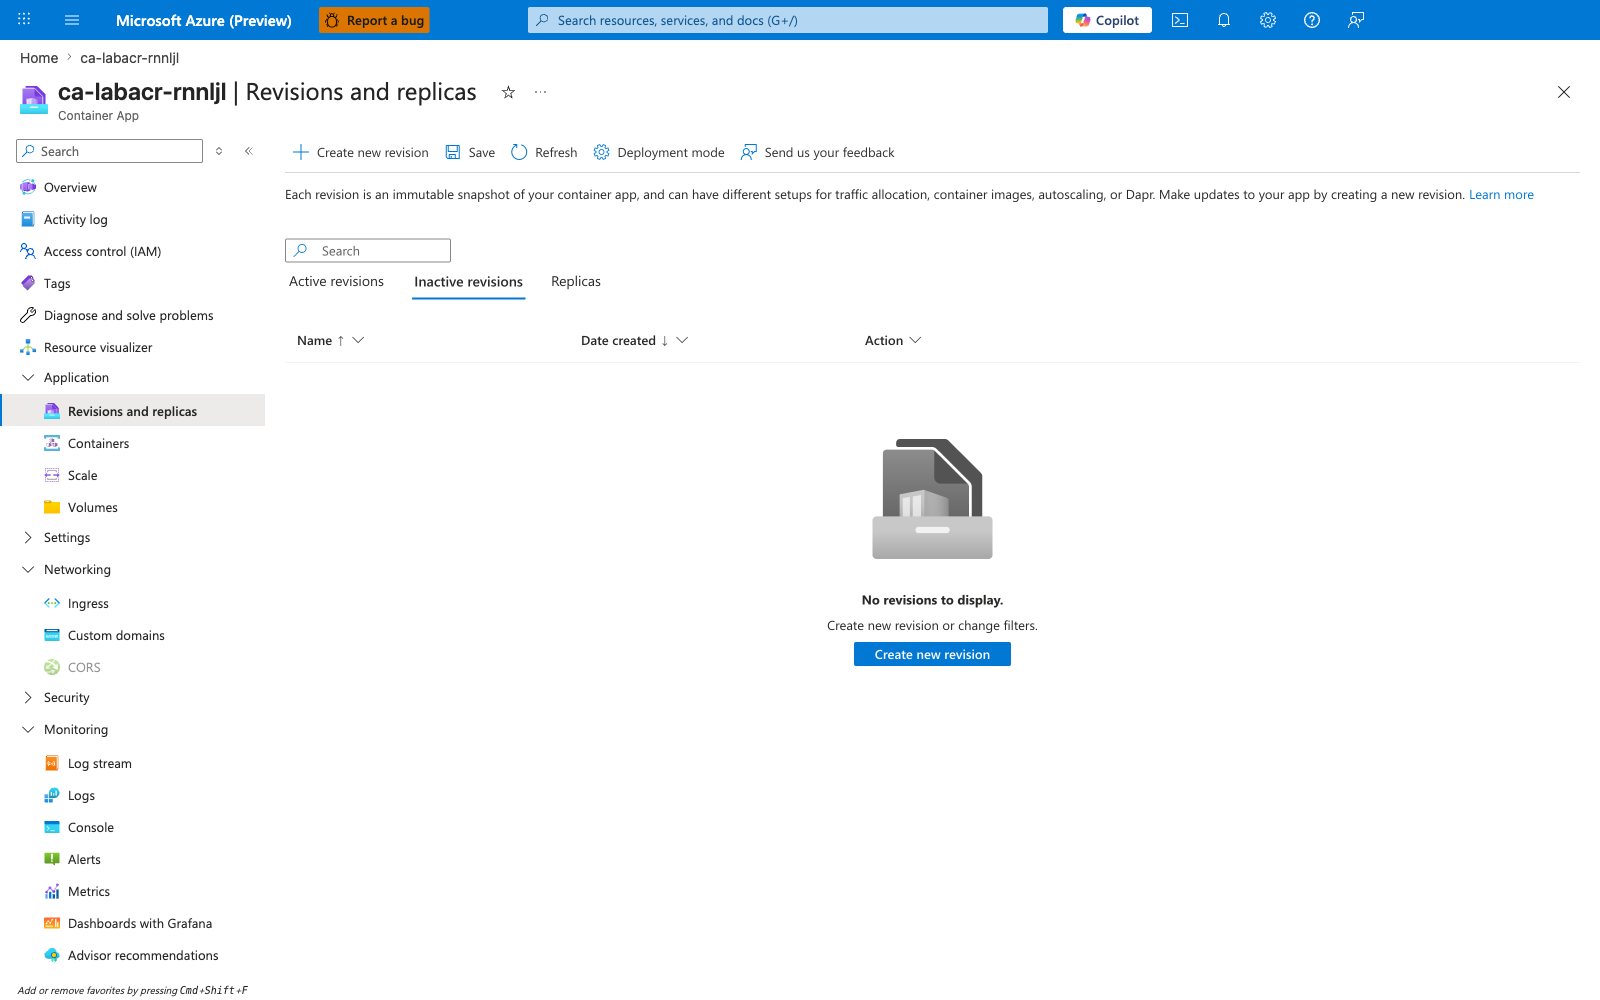This screenshot has width=1600, height=1000.
Task: Open Cloud Shell from top bar
Action: (x=1180, y=20)
